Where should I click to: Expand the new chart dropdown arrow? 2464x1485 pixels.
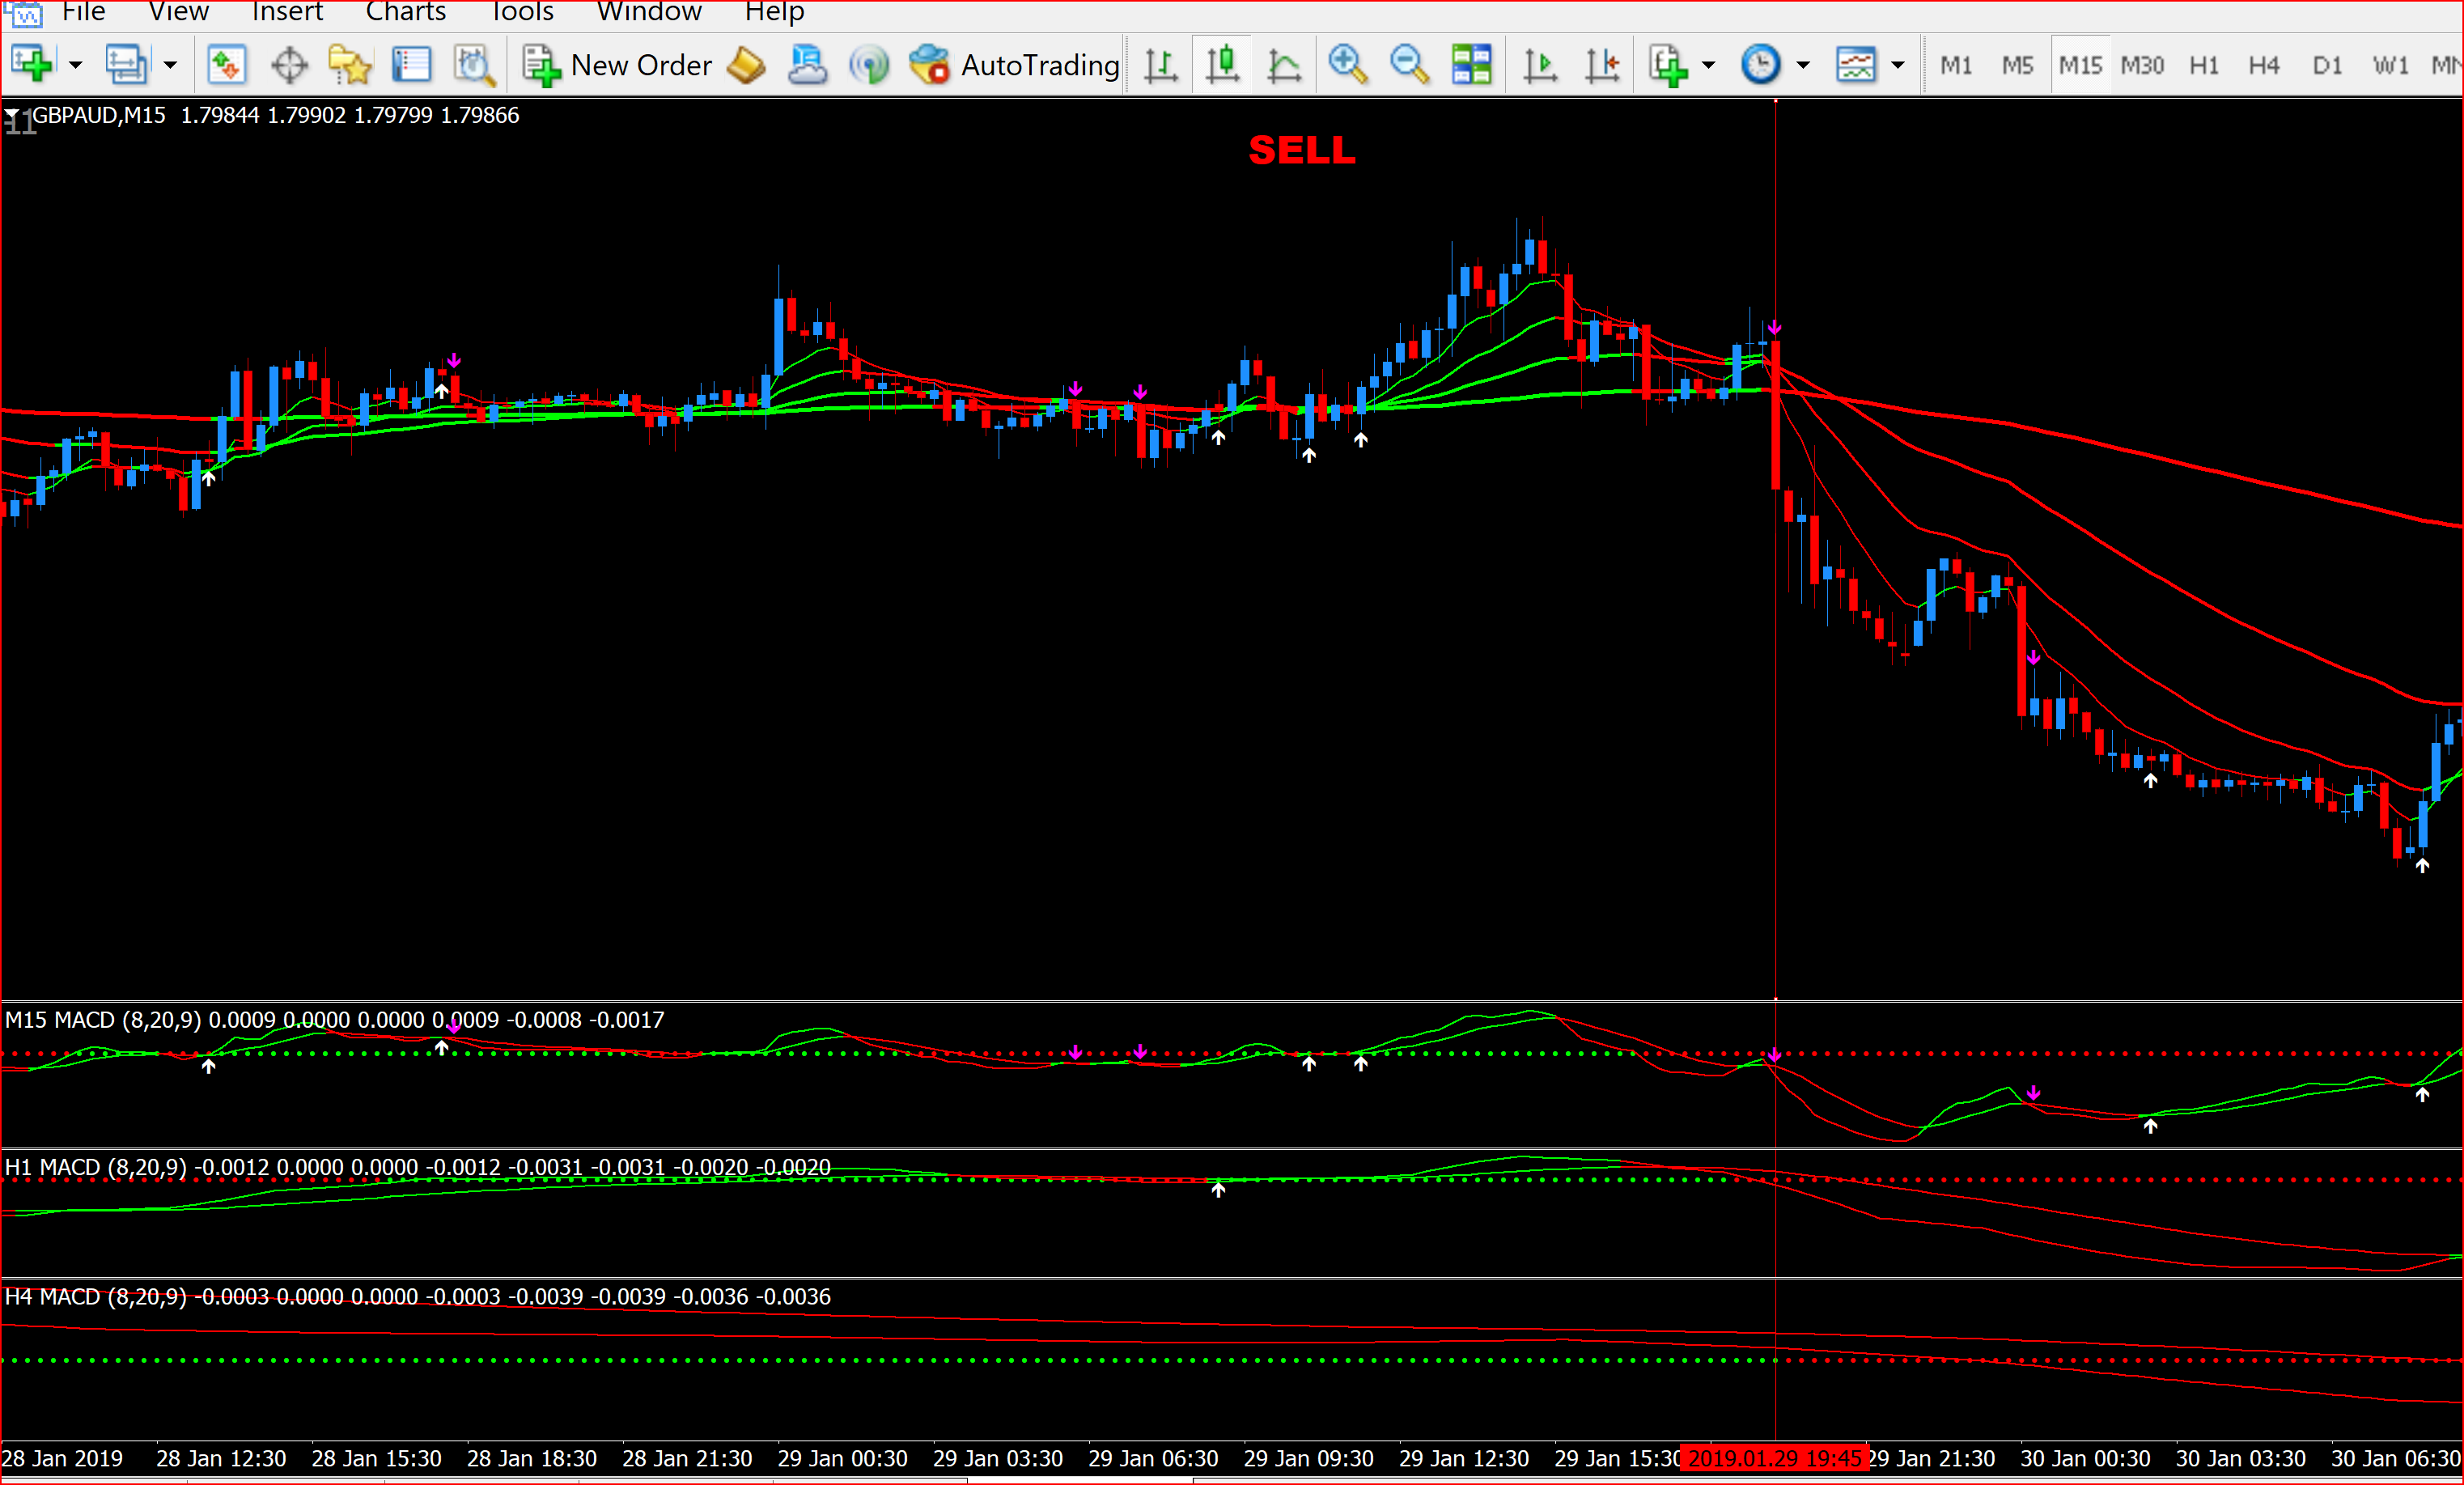point(75,66)
